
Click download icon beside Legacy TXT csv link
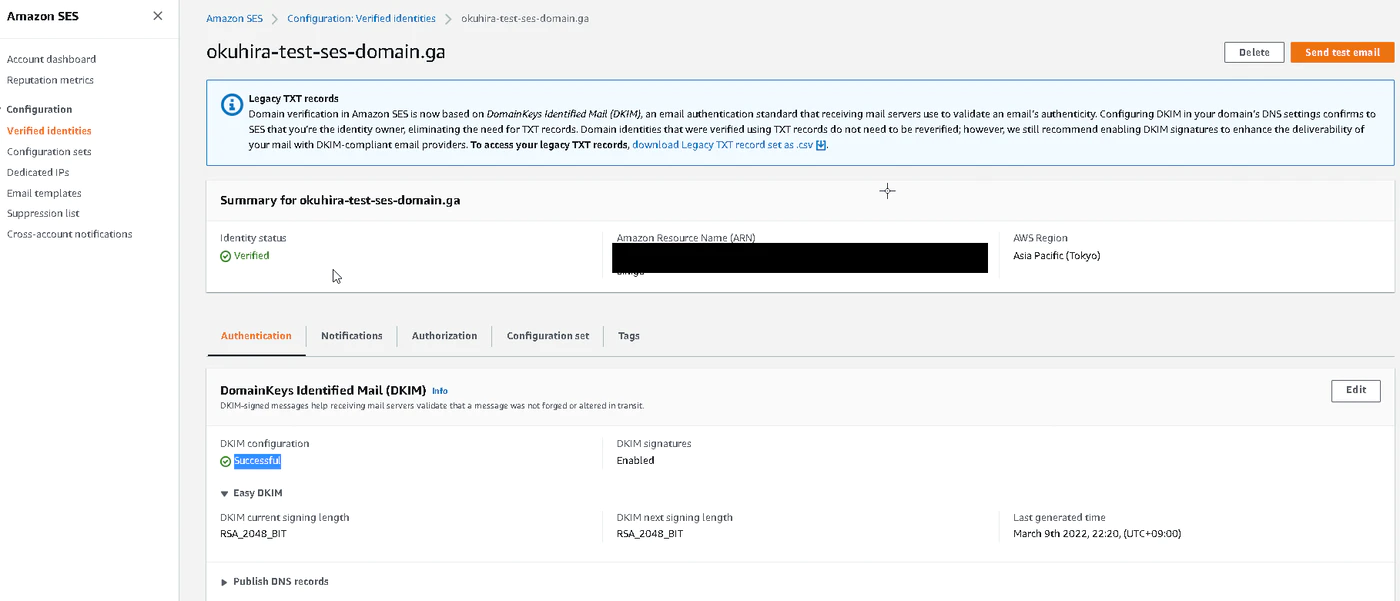click(821, 145)
